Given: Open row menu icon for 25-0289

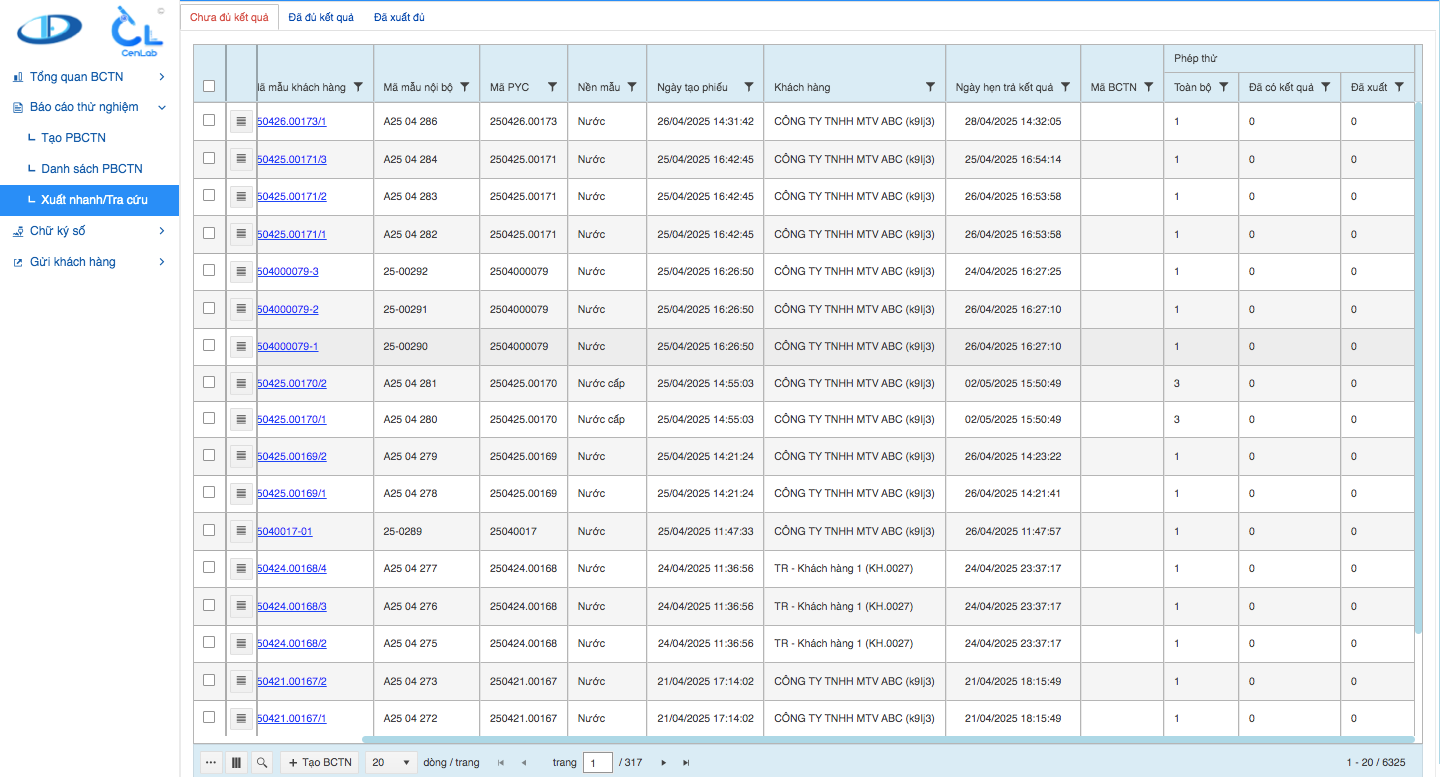Looking at the screenshot, I should 241,531.
